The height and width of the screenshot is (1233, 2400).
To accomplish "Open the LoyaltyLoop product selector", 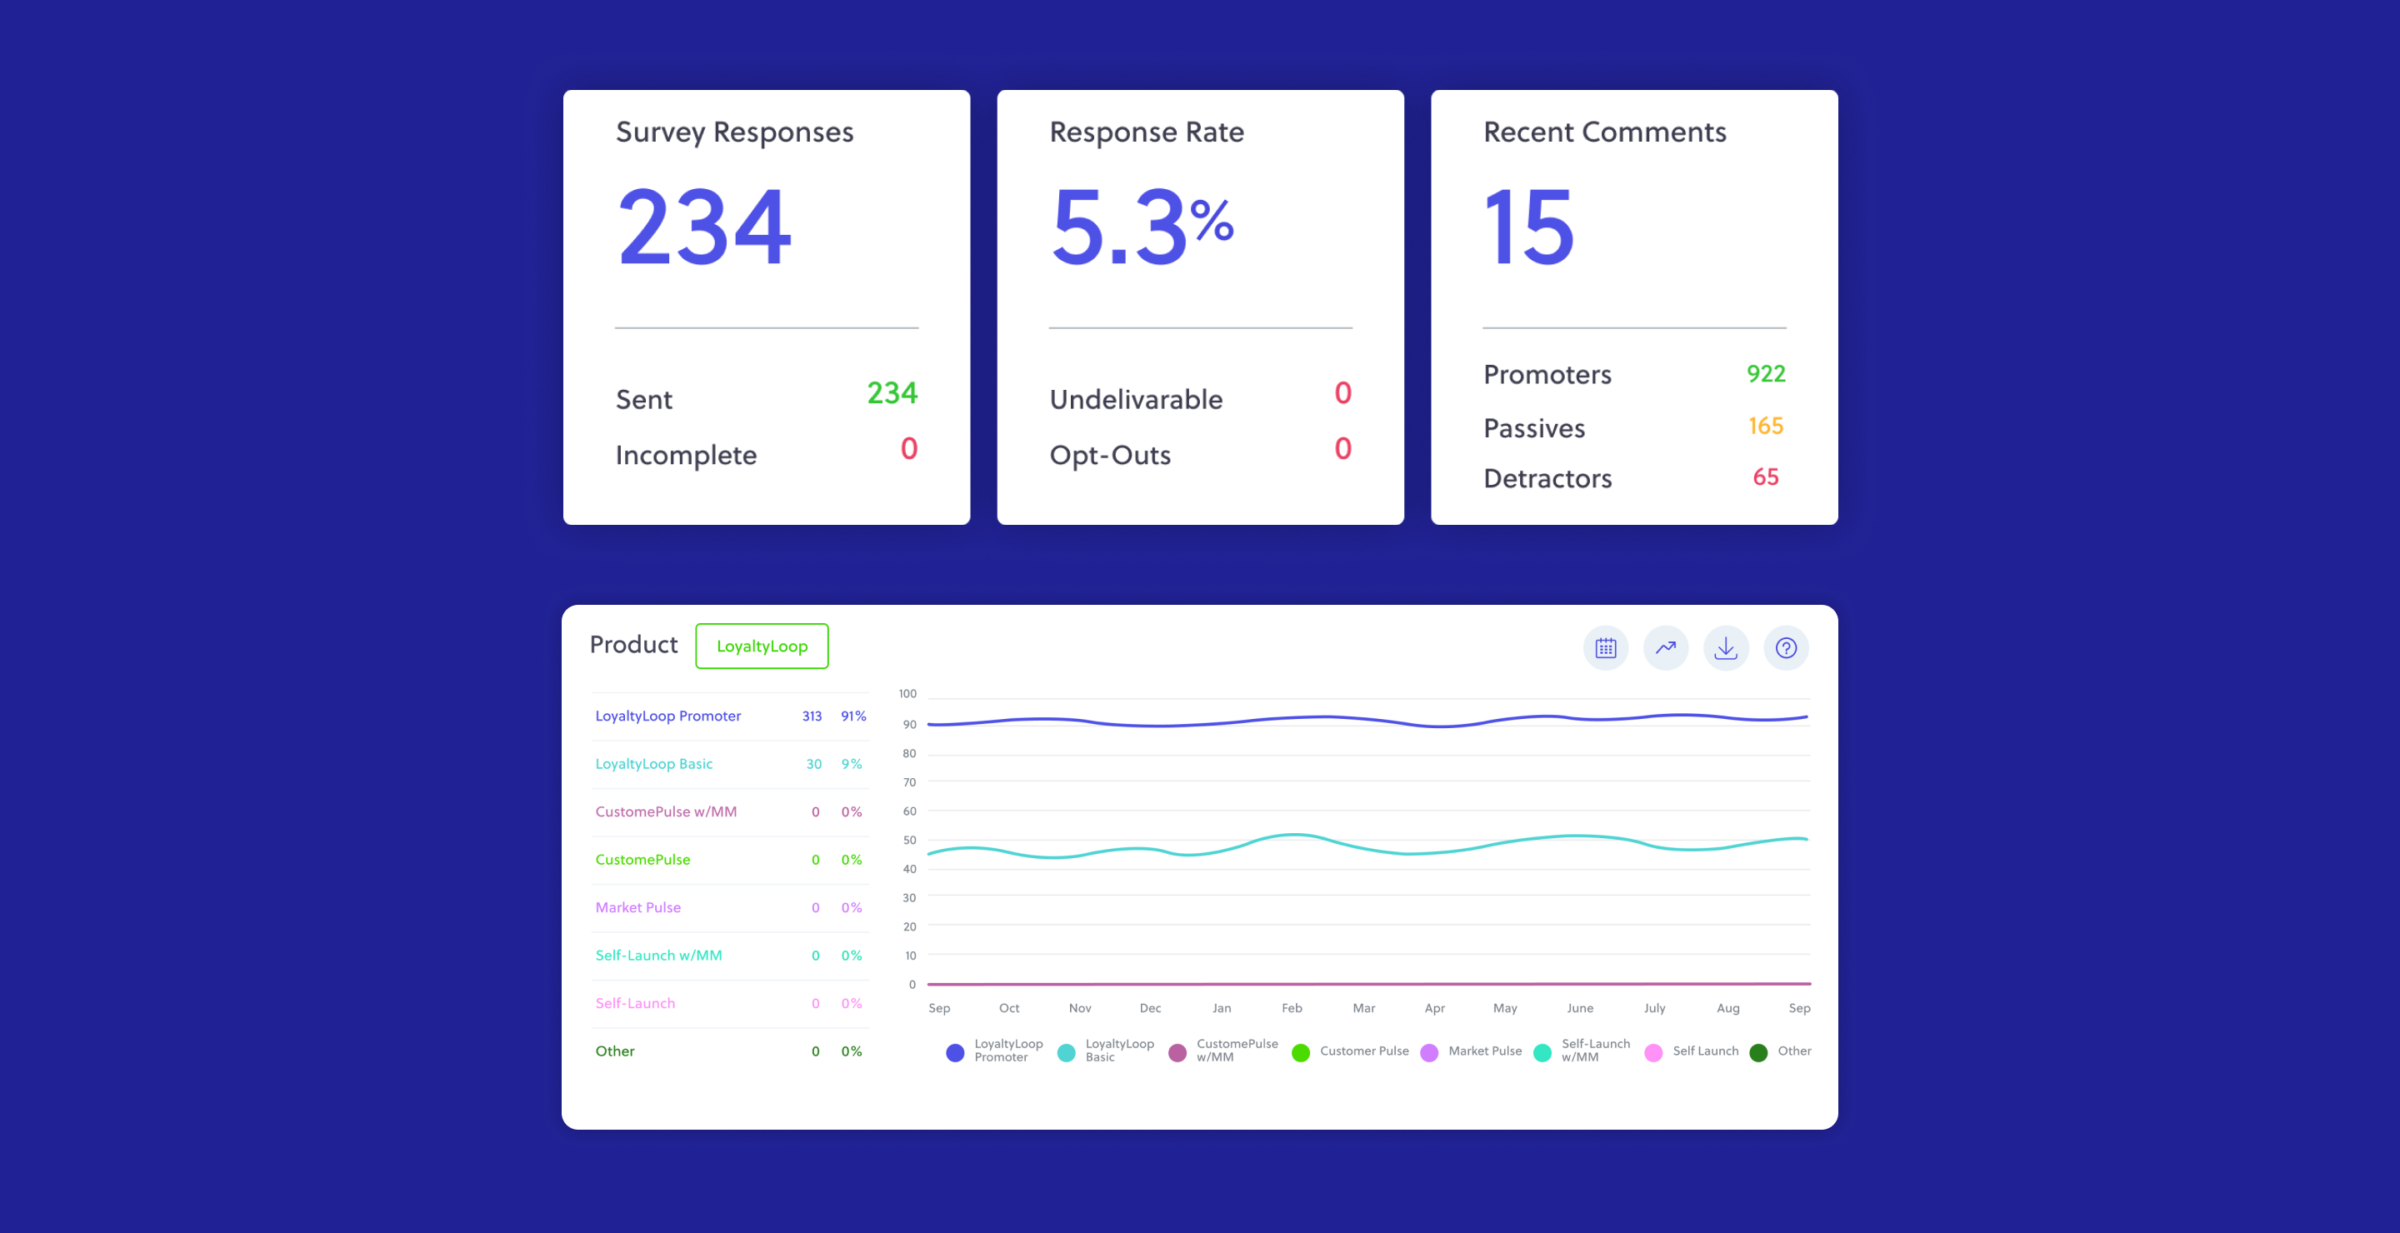I will point(762,646).
